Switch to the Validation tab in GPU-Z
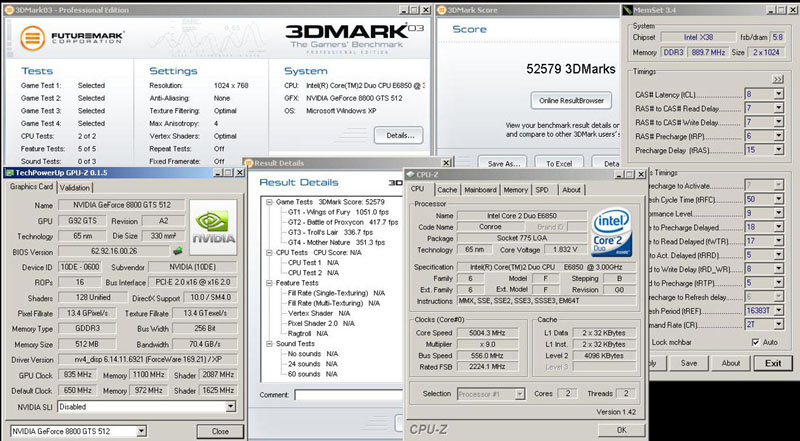This screenshot has height=441, width=800. [x=74, y=188]
